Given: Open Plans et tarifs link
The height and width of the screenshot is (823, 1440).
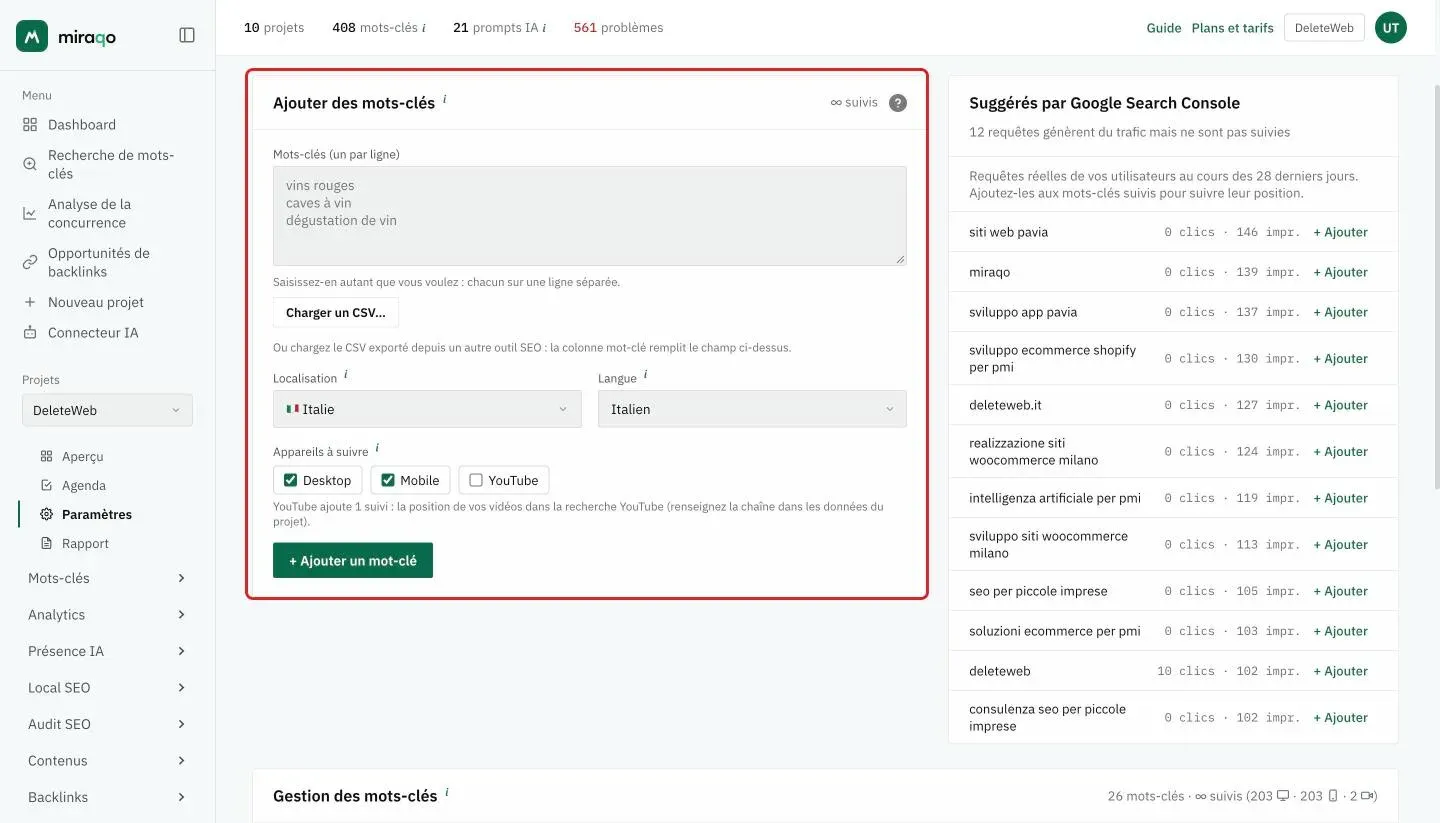Looking at the screenshot, I should click(1233, 28).
